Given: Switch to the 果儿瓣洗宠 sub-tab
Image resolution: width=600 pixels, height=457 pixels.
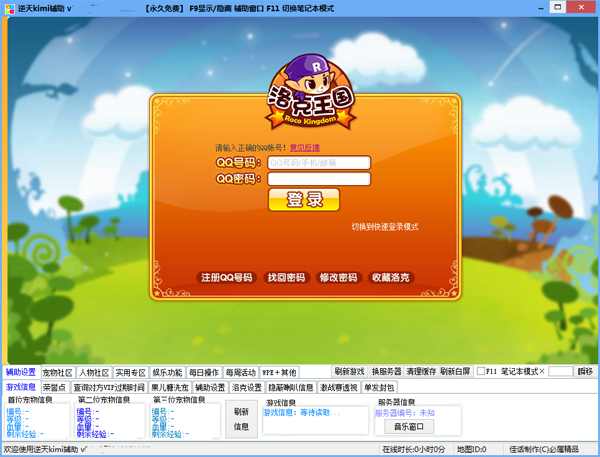Looking at the screenshot, I should pyautogui.click(x=170, y=387).
